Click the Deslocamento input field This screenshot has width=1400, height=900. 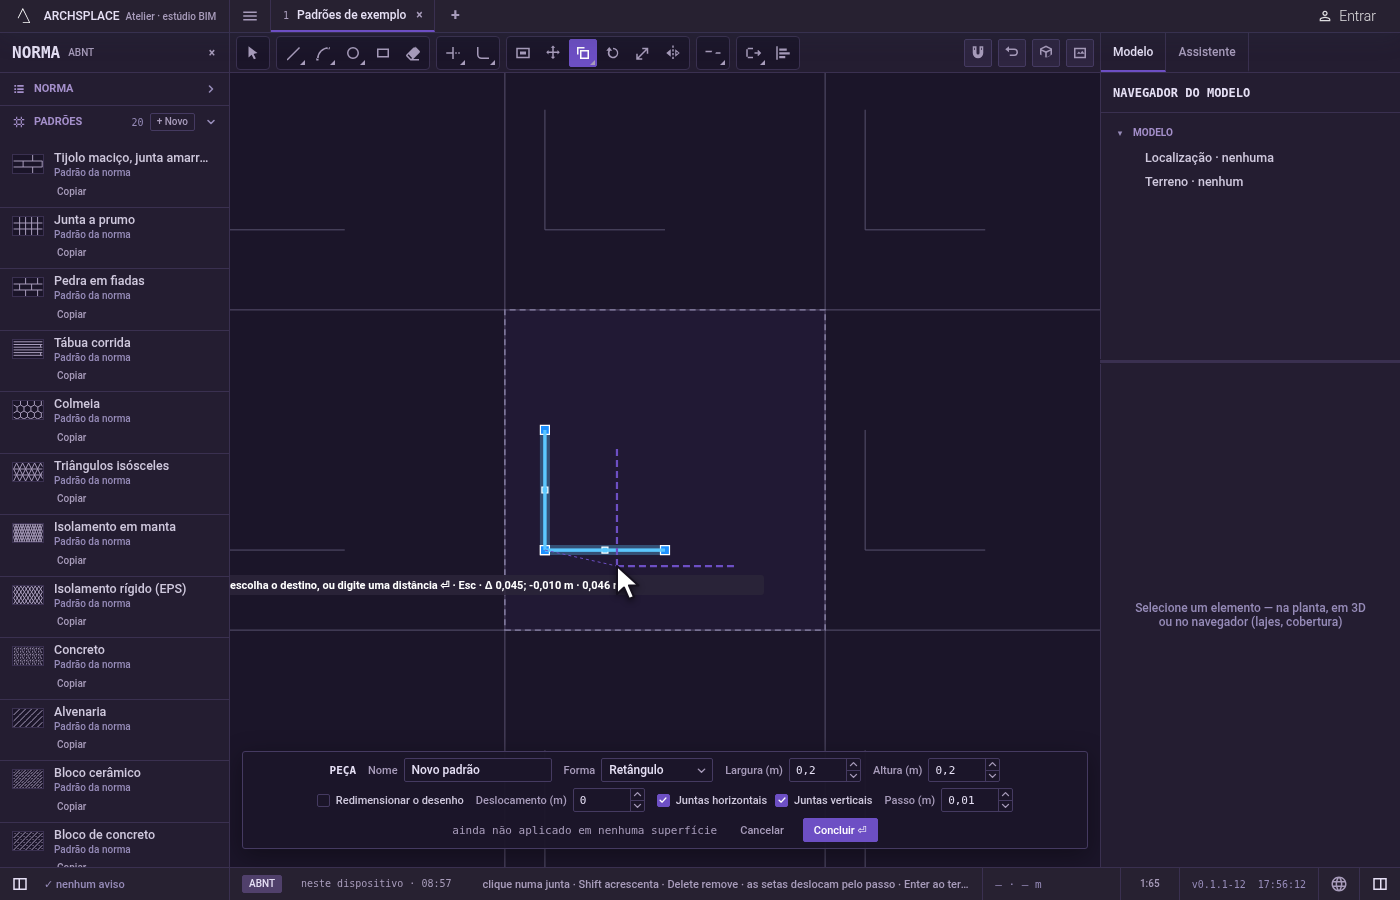click(602, 800)
